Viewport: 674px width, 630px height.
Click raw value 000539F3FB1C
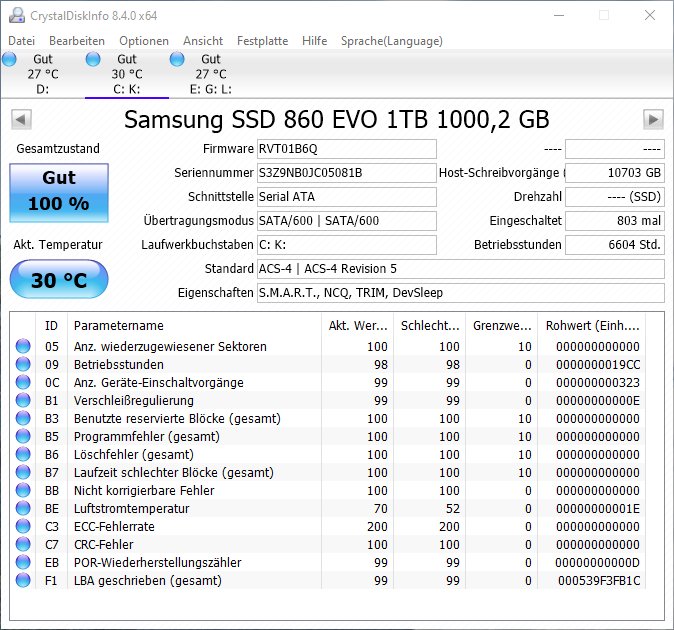[x=599, y=581]
